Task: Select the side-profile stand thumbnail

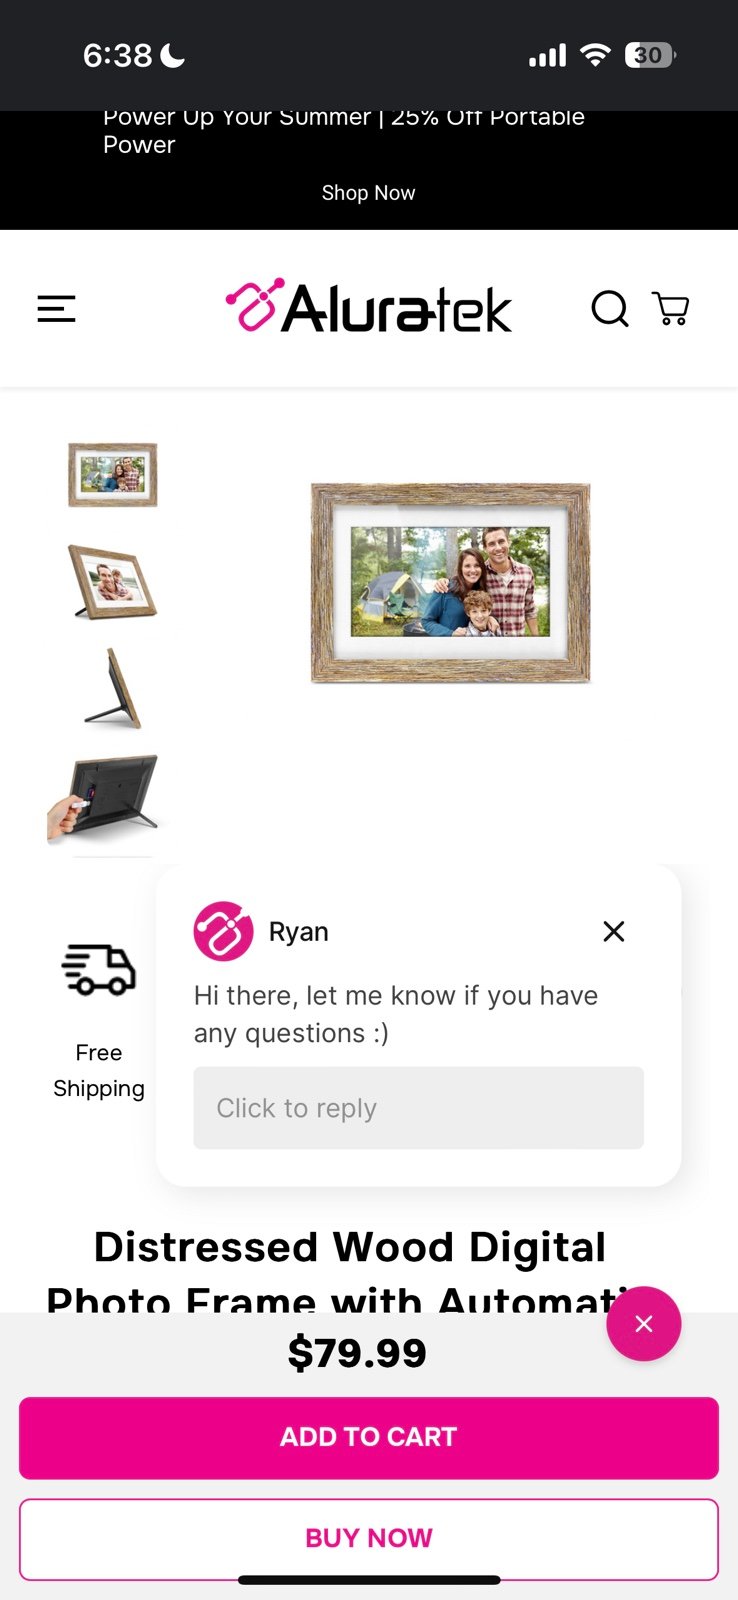Action: [x=112, y=688]
